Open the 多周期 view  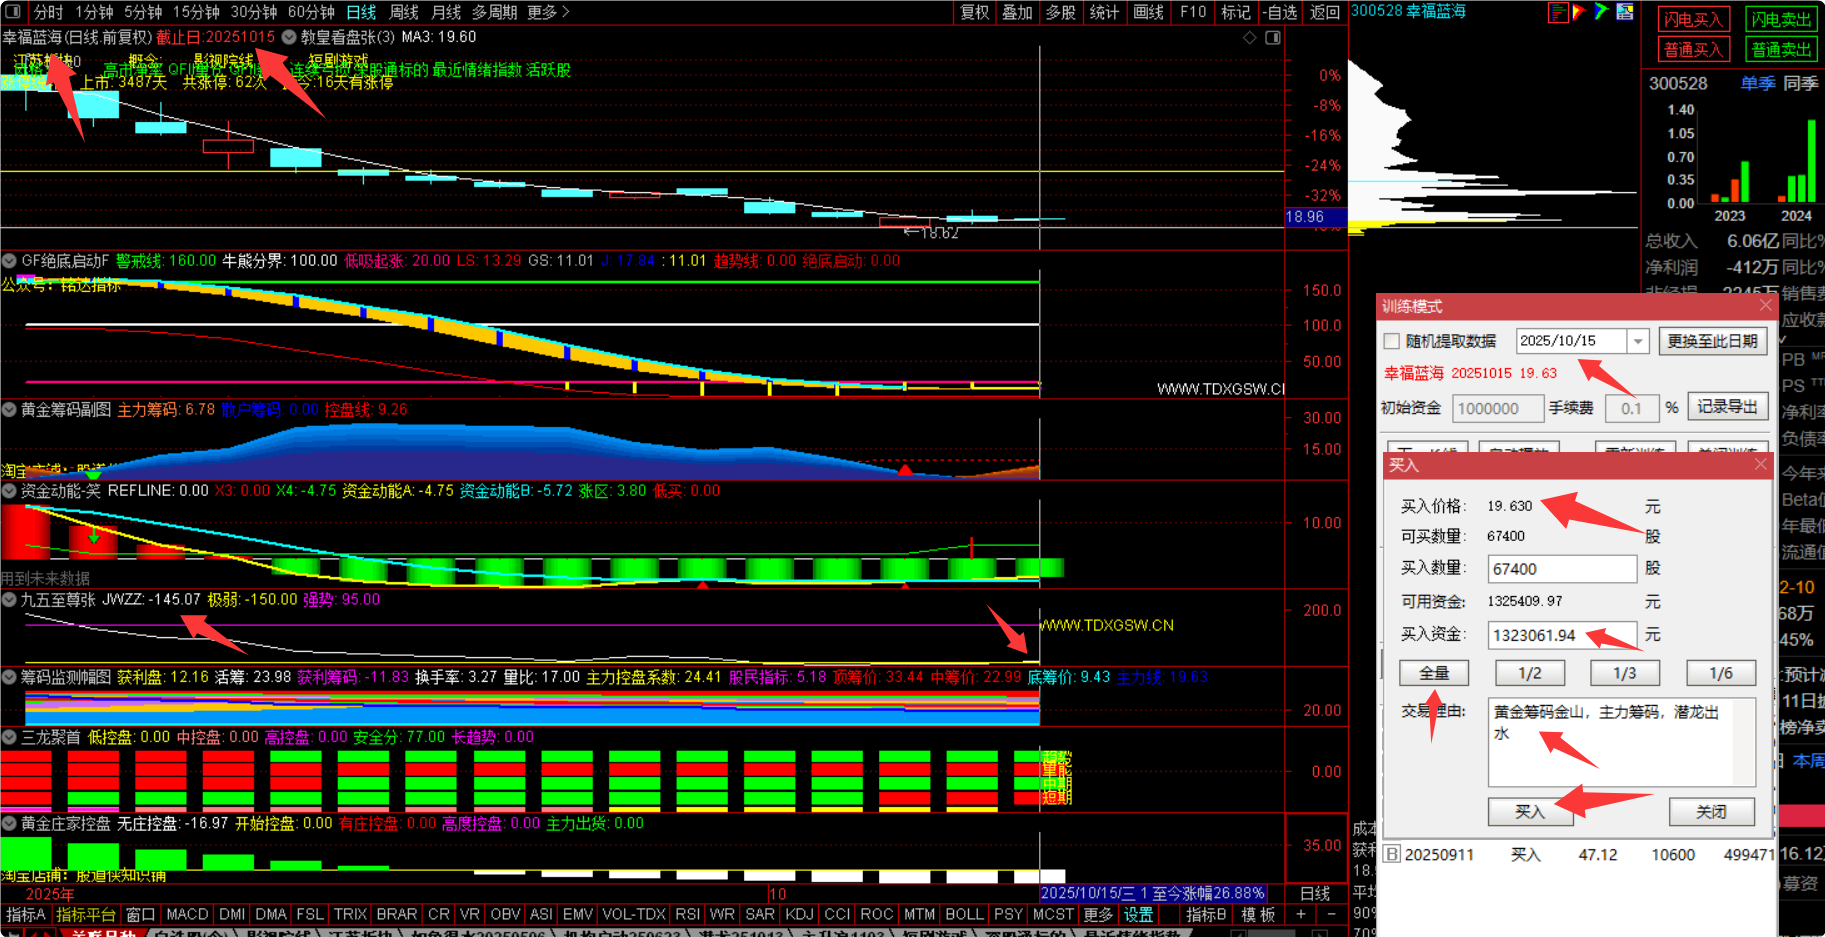click(494, 12)
